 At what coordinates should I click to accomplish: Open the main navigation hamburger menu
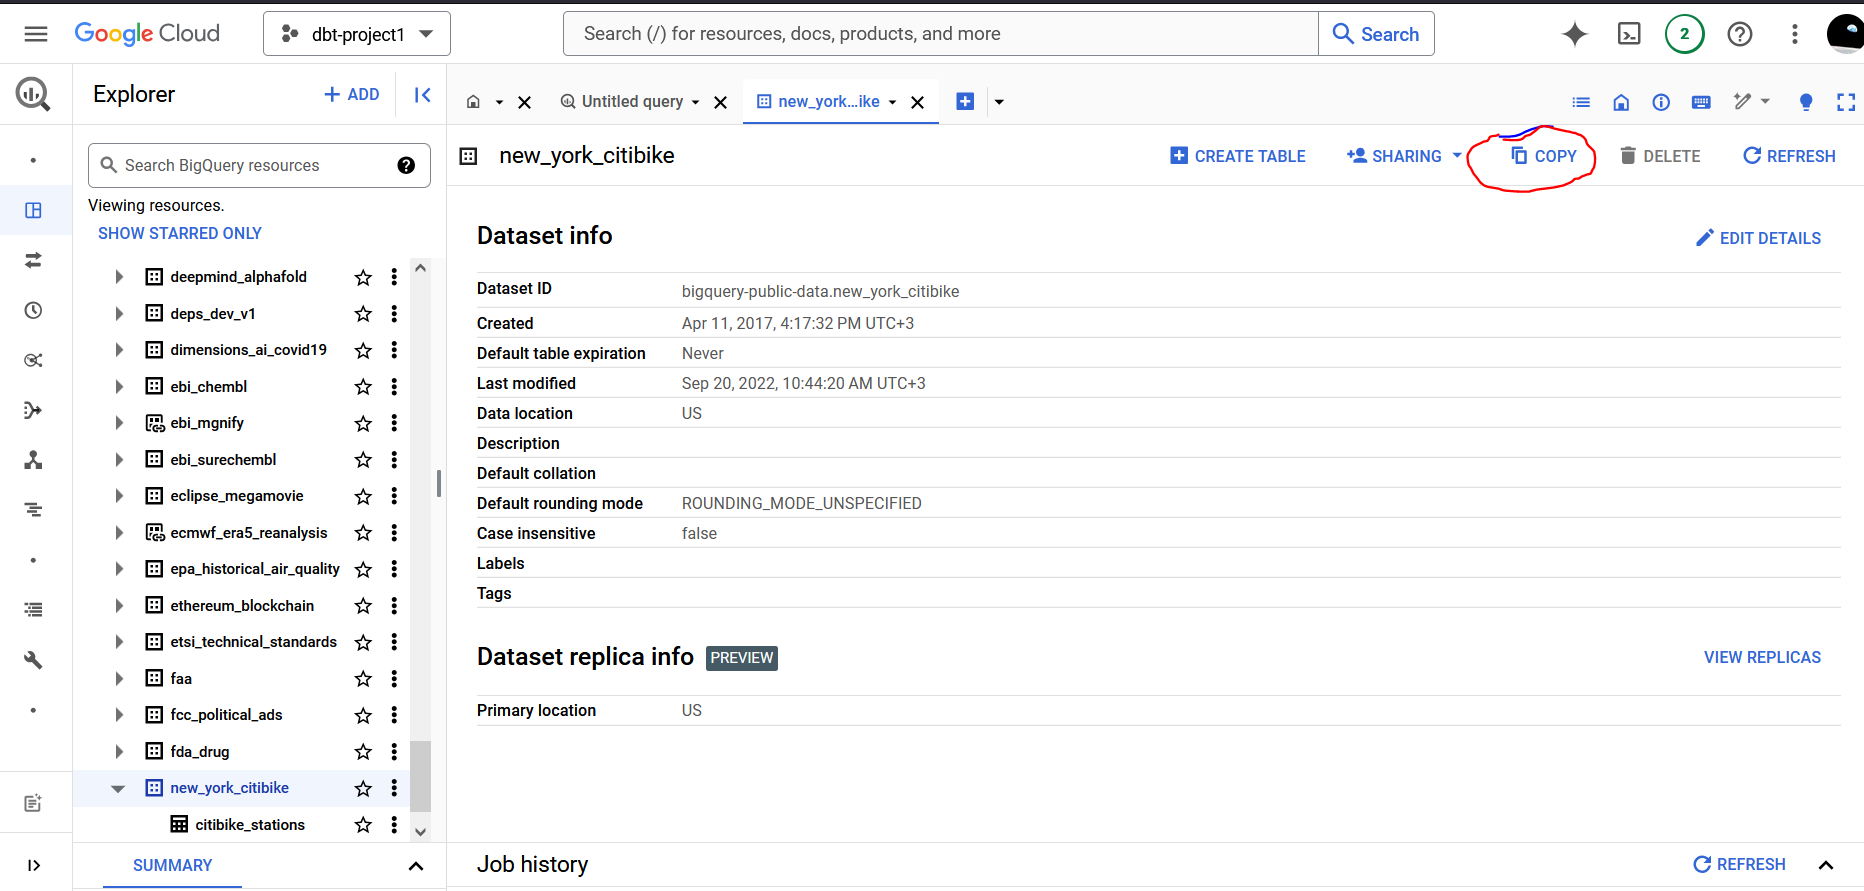click(x=36, y=34)
